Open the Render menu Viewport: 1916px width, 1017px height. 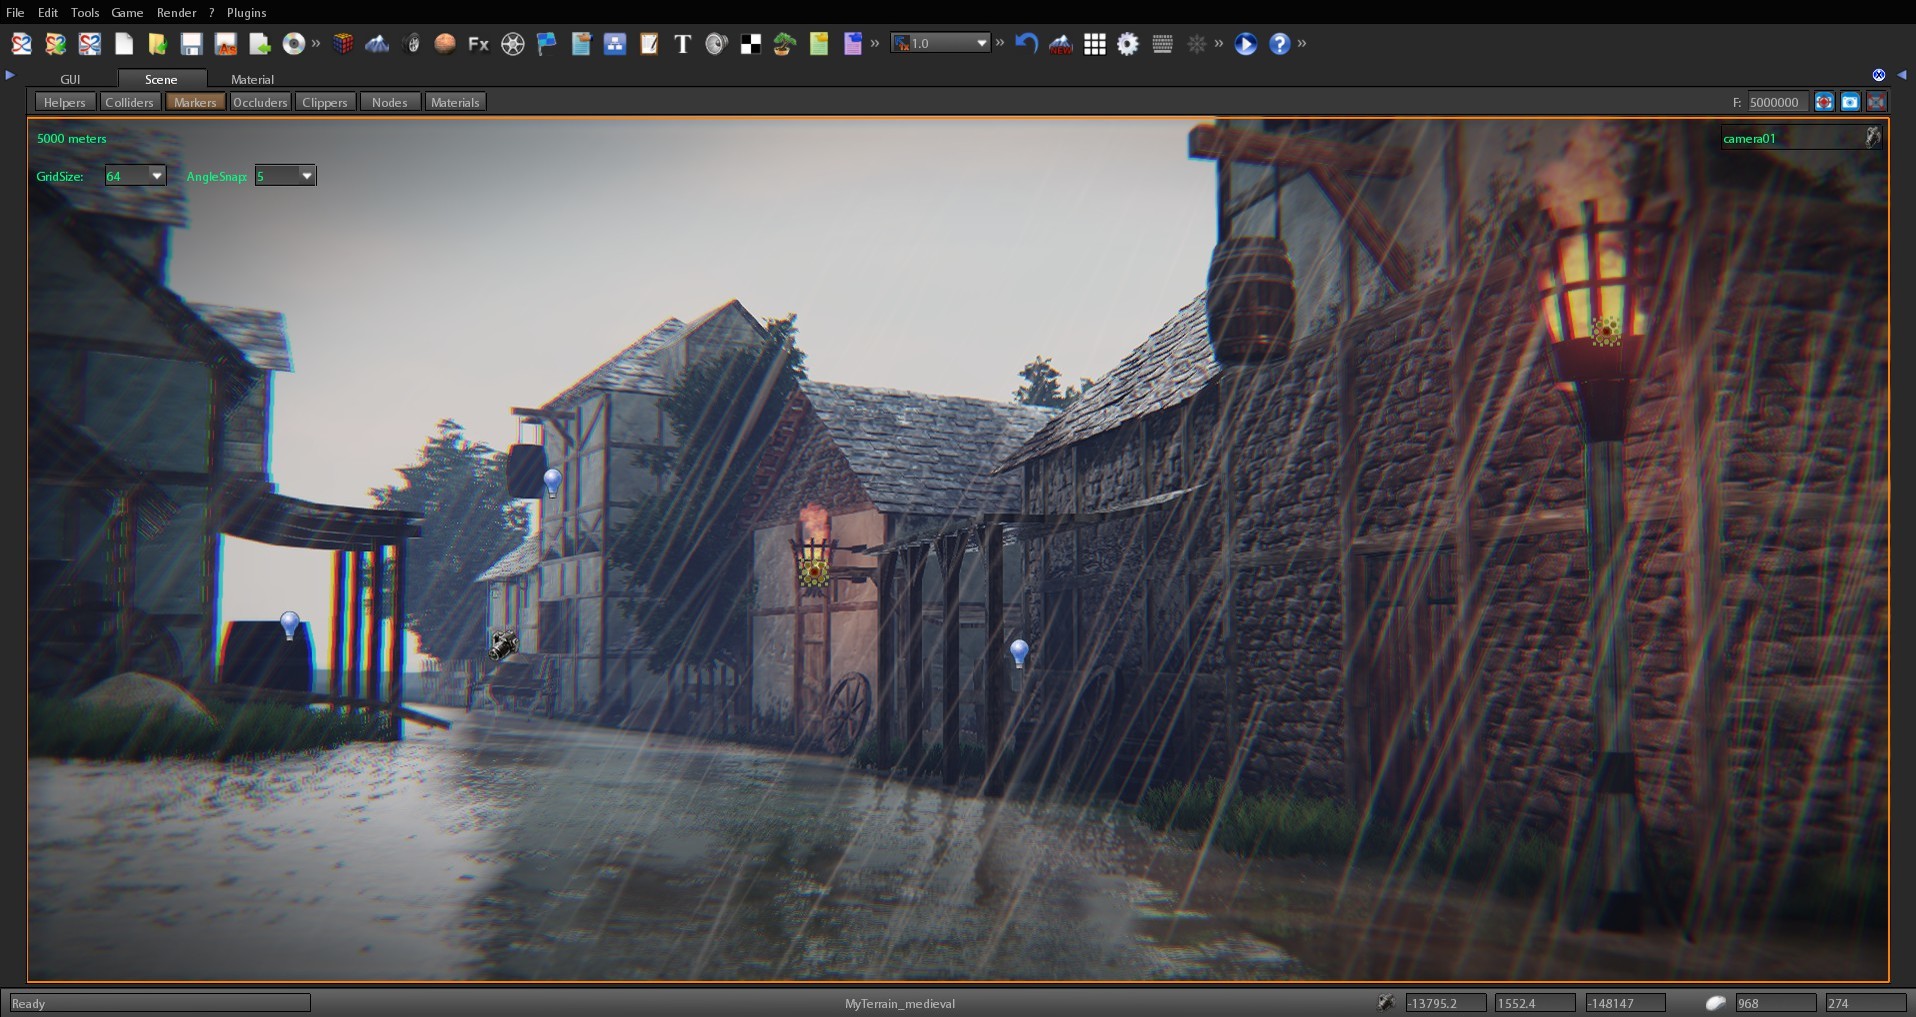click(177, 12)
